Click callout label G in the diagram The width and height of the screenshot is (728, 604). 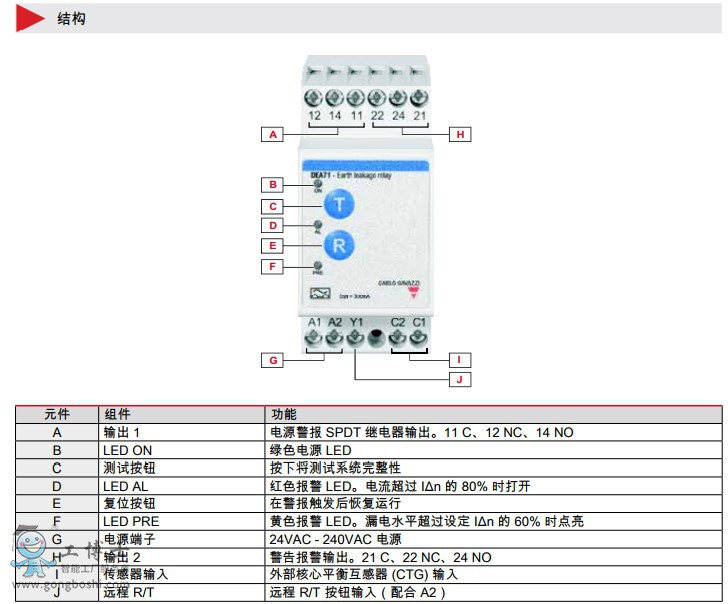[273, 360]
